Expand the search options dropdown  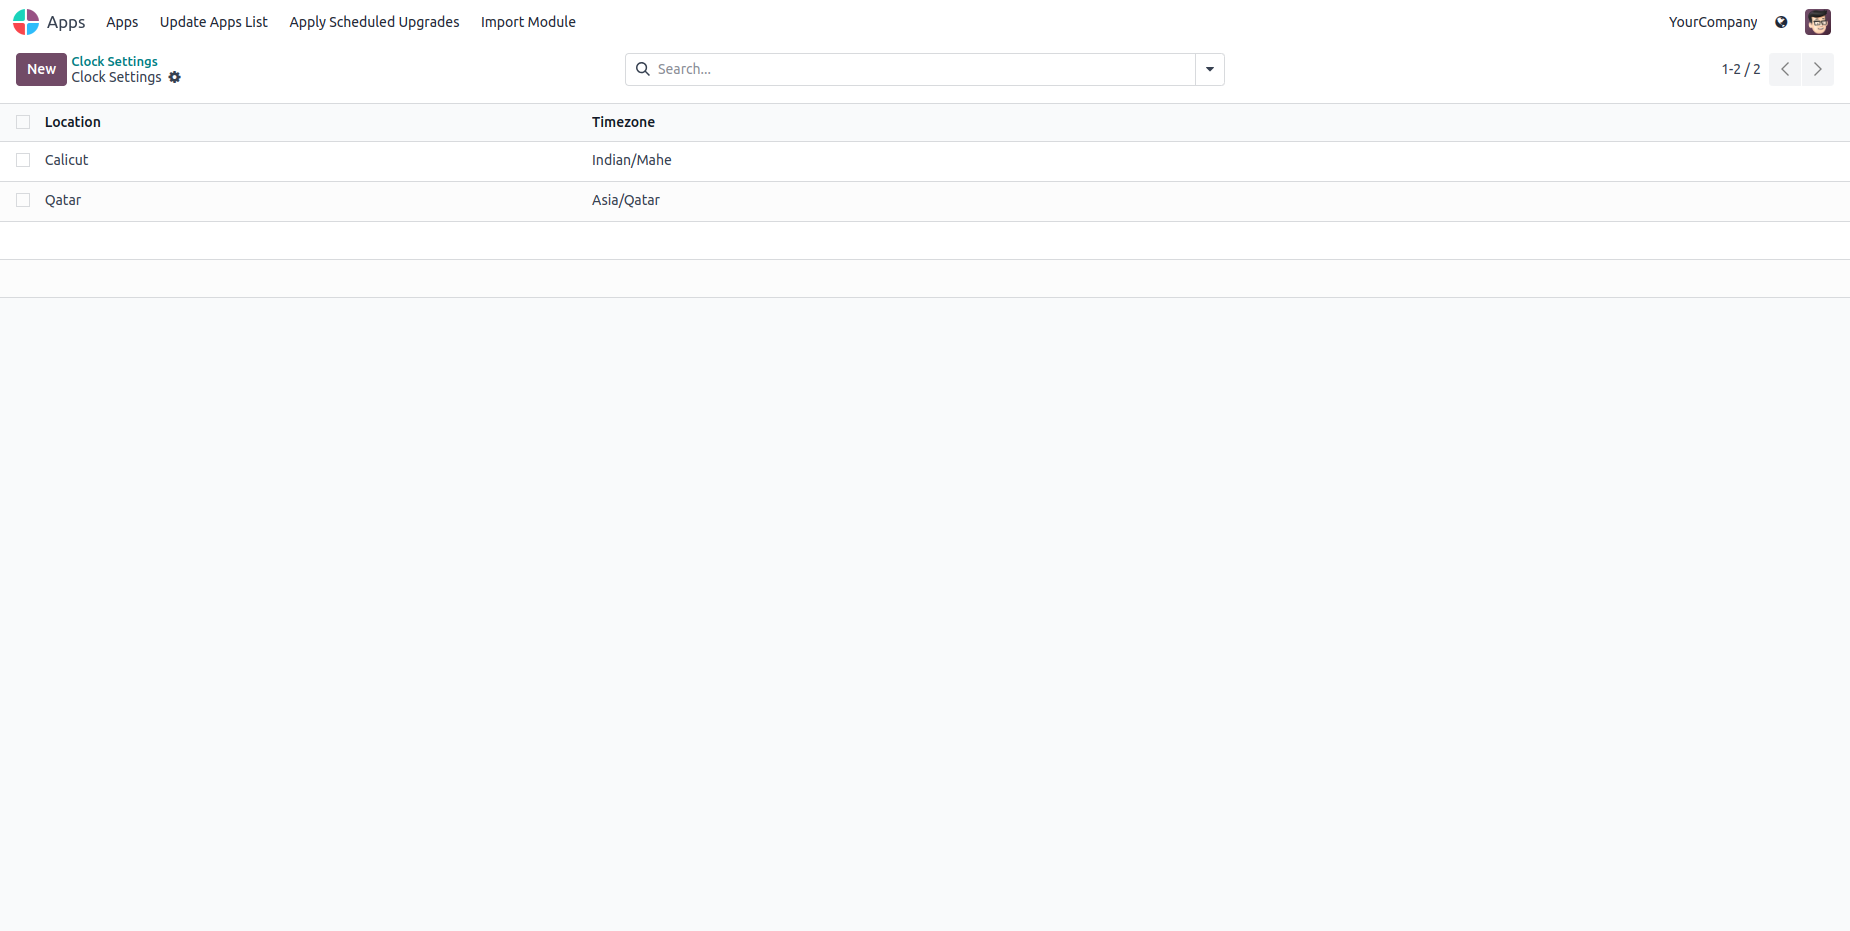point(1210,69)
